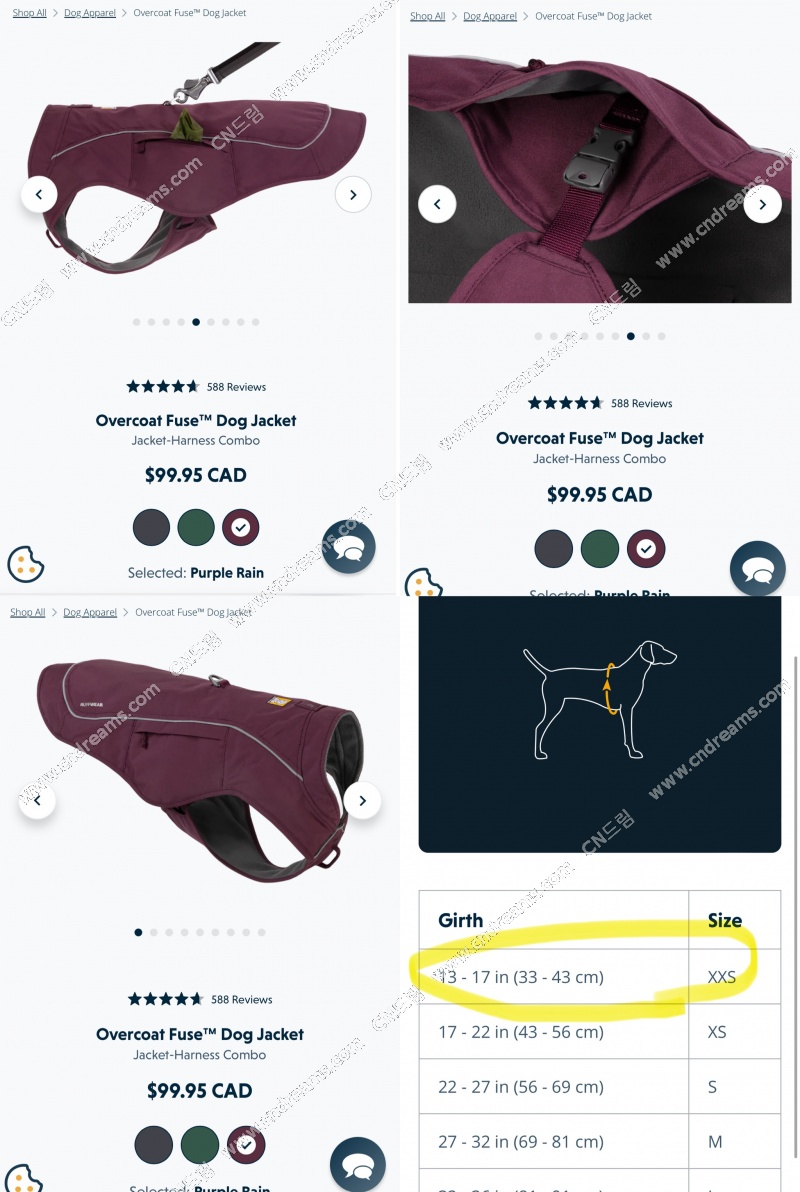Open Dog Apparel breadcrumb above buckle close-up
Viewport: 800px width, 1192px height.
[490, 16]
